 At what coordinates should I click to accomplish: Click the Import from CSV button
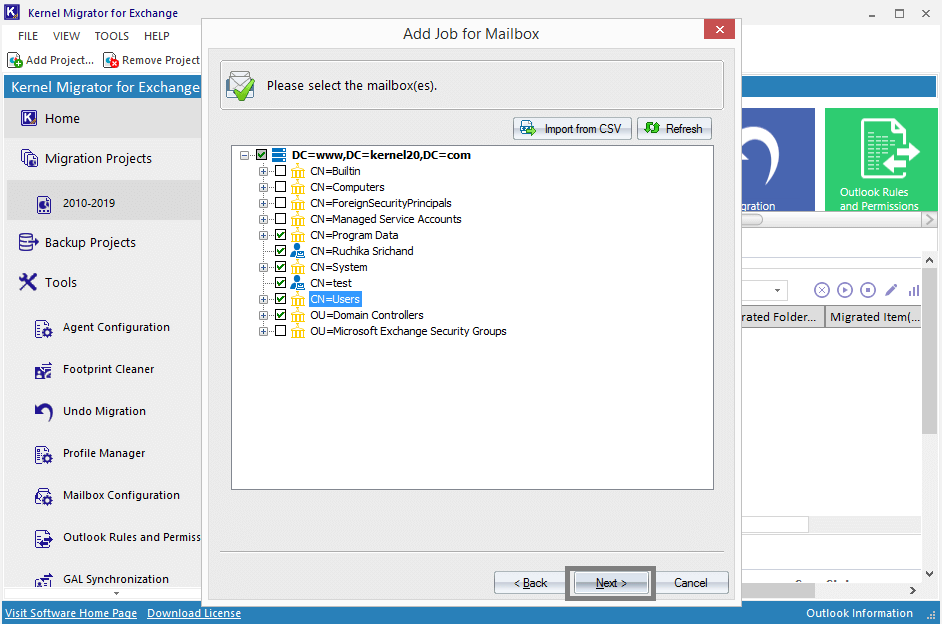[x=572, y=129]
